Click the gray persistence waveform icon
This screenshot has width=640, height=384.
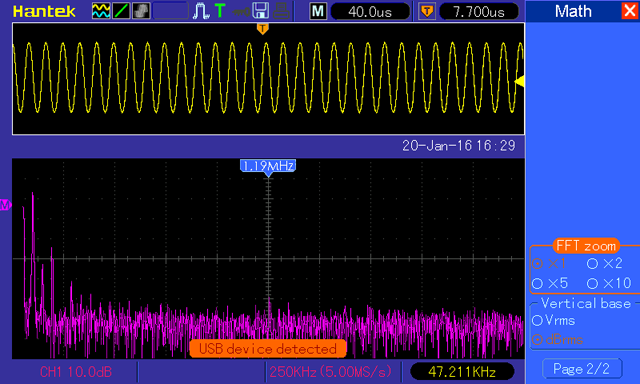141,11
